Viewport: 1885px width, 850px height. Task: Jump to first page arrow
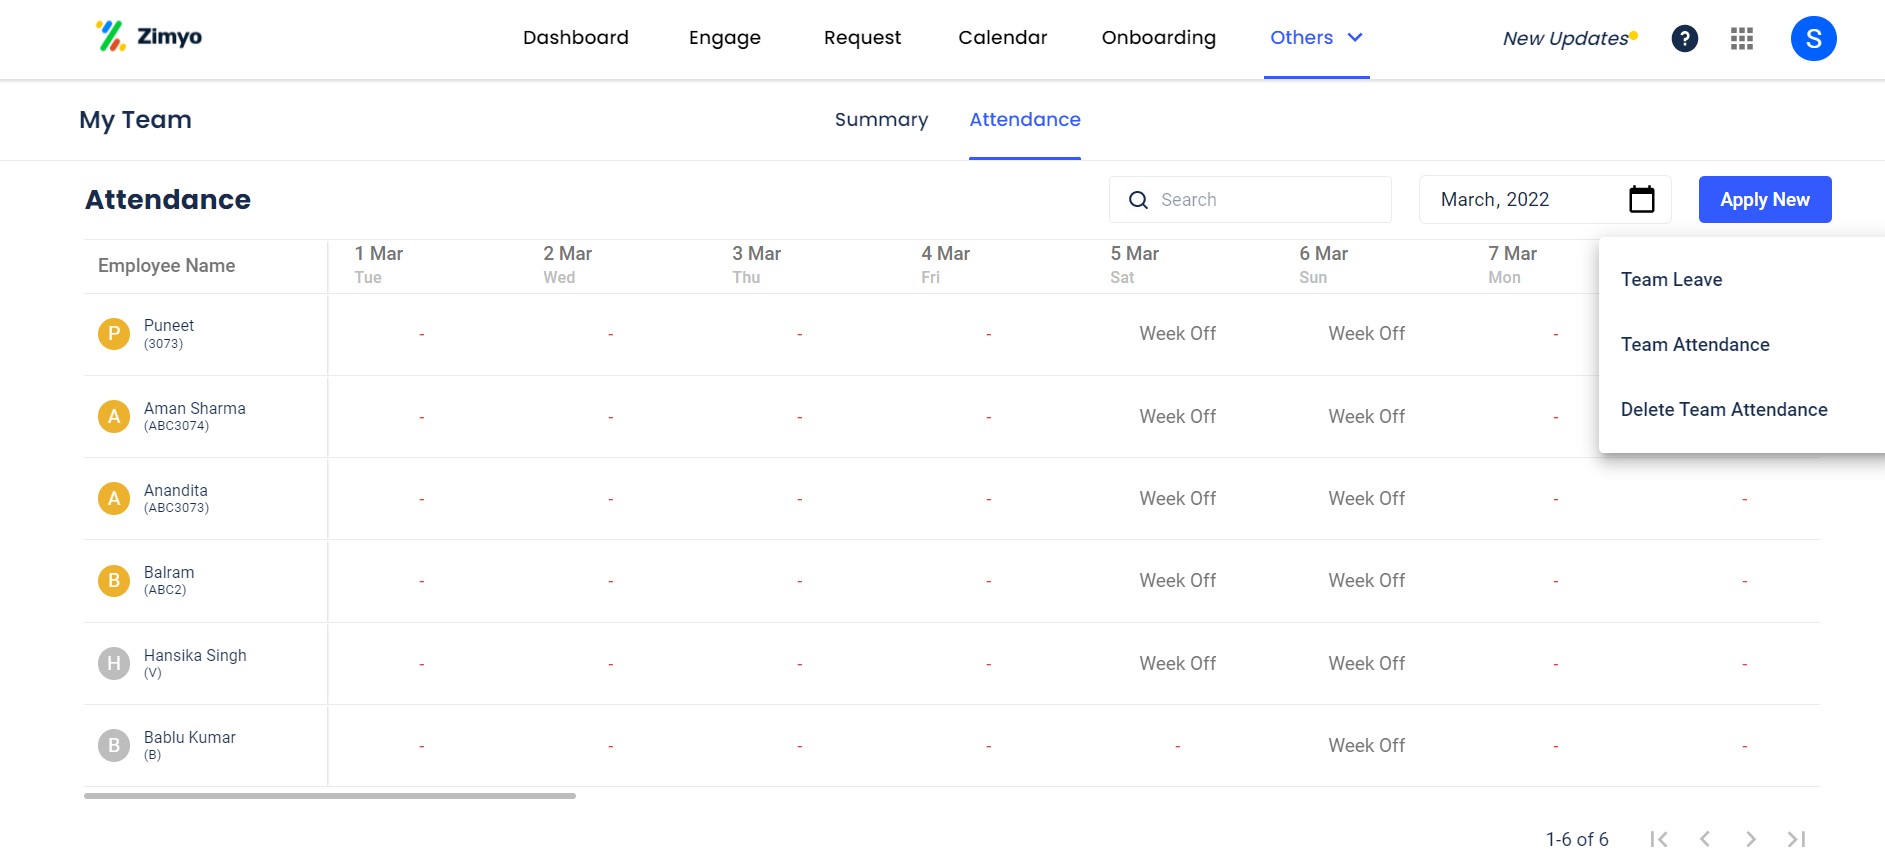[x=1659, y=839]
